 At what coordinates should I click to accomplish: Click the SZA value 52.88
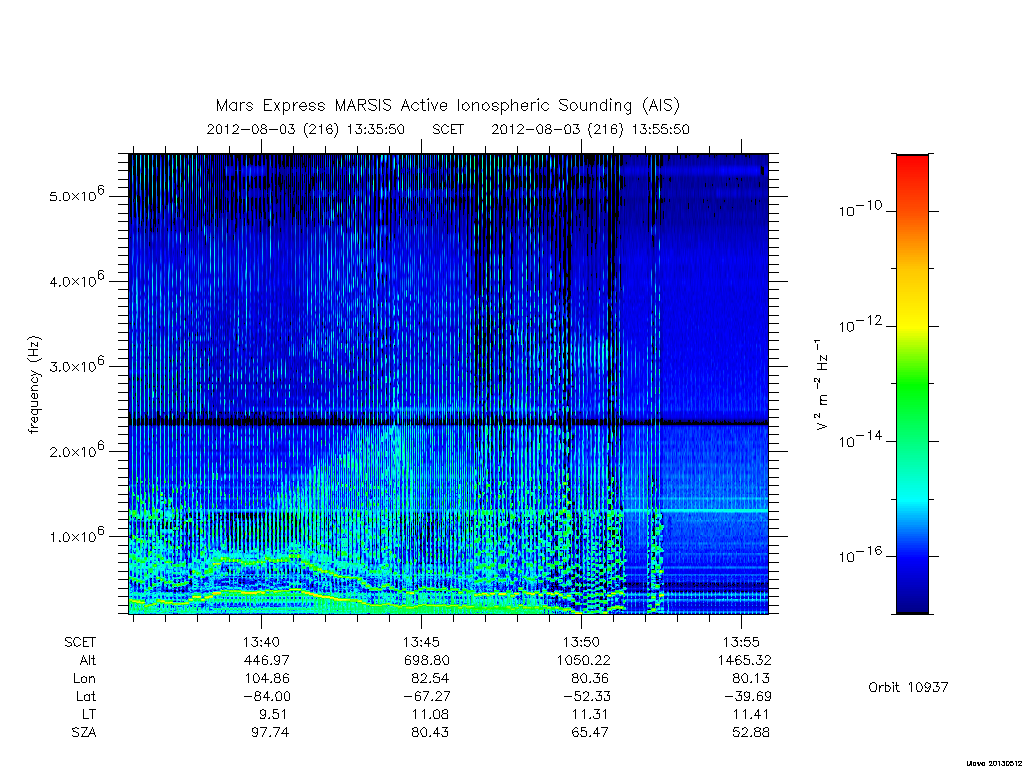(750, 733)
